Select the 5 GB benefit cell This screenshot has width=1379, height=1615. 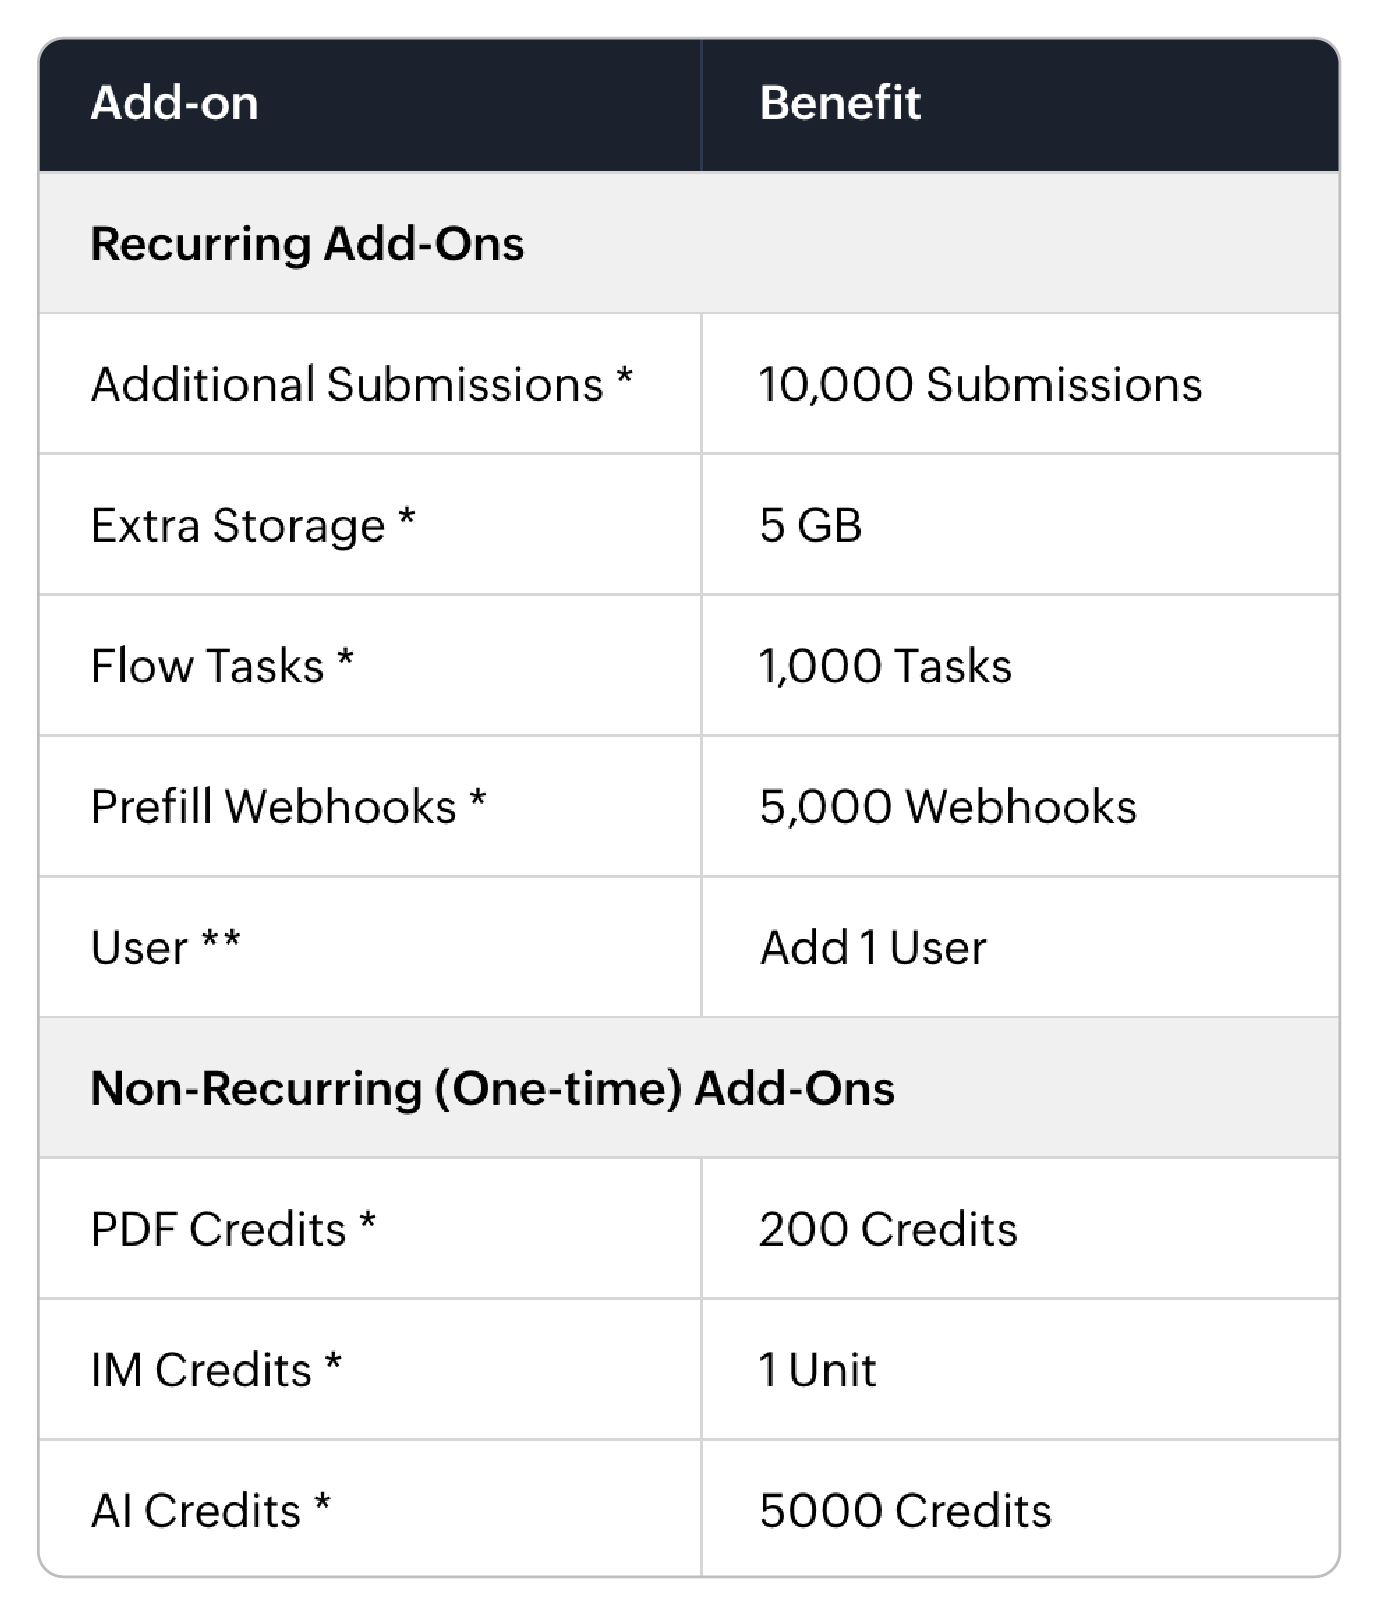(811, 526)
